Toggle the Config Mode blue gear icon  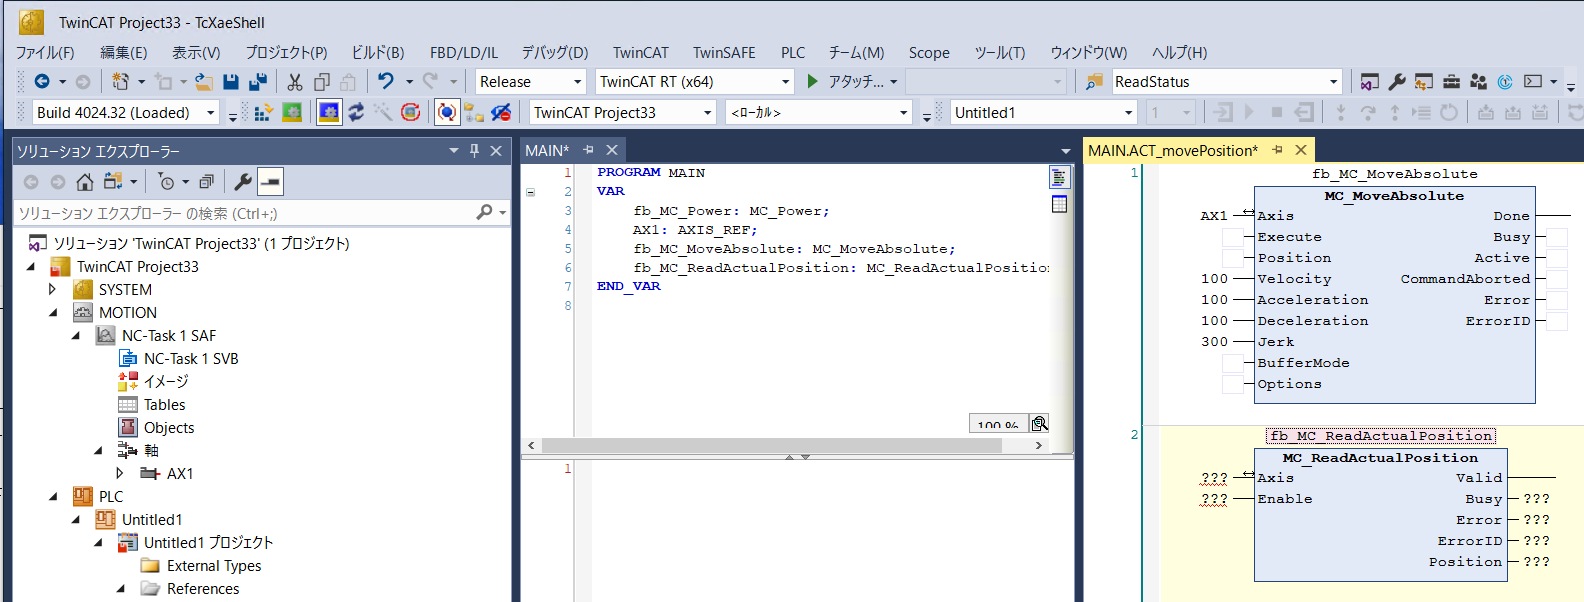tap(329, 113)
